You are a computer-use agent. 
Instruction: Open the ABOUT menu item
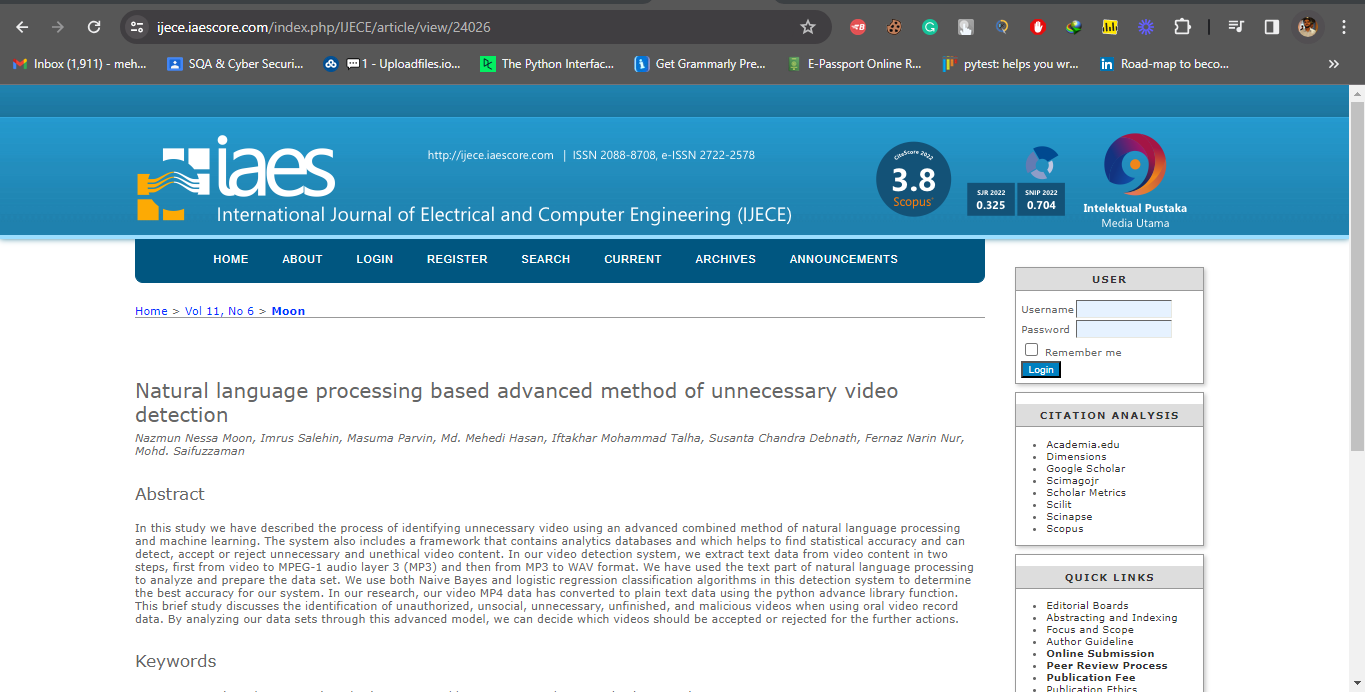(x=302, y=259)
